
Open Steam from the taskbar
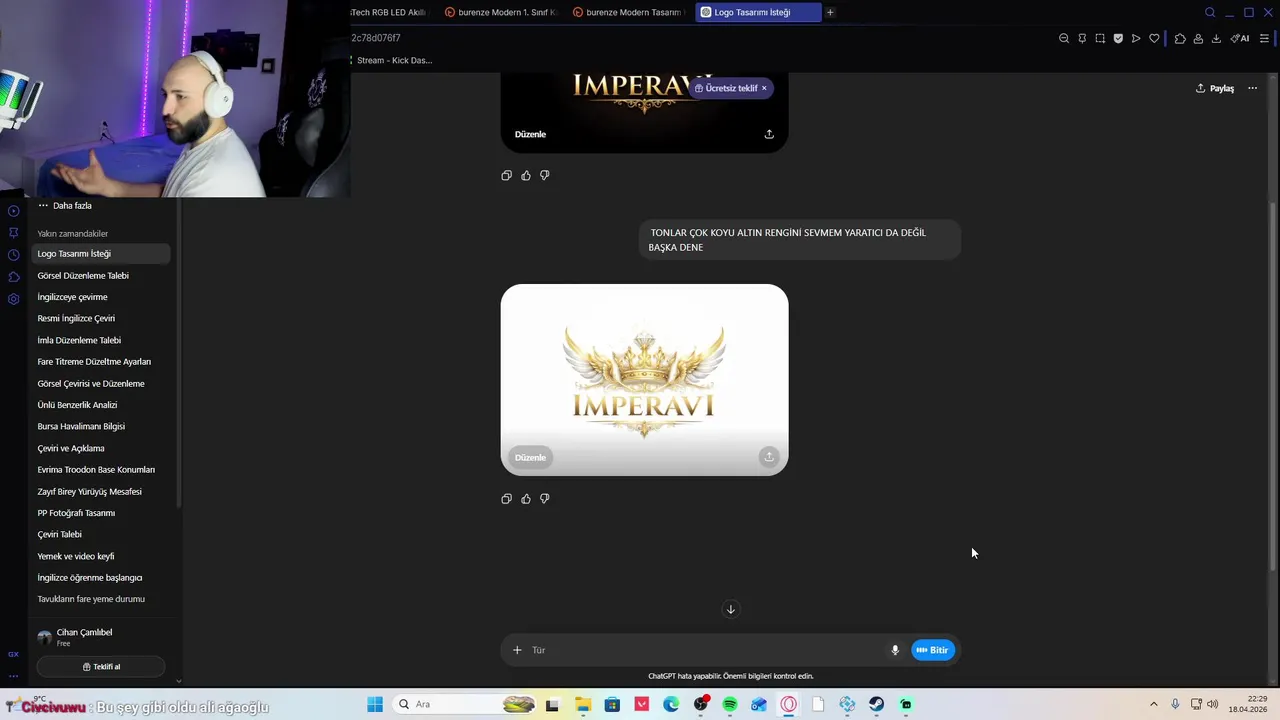click(x=876, y=705)
